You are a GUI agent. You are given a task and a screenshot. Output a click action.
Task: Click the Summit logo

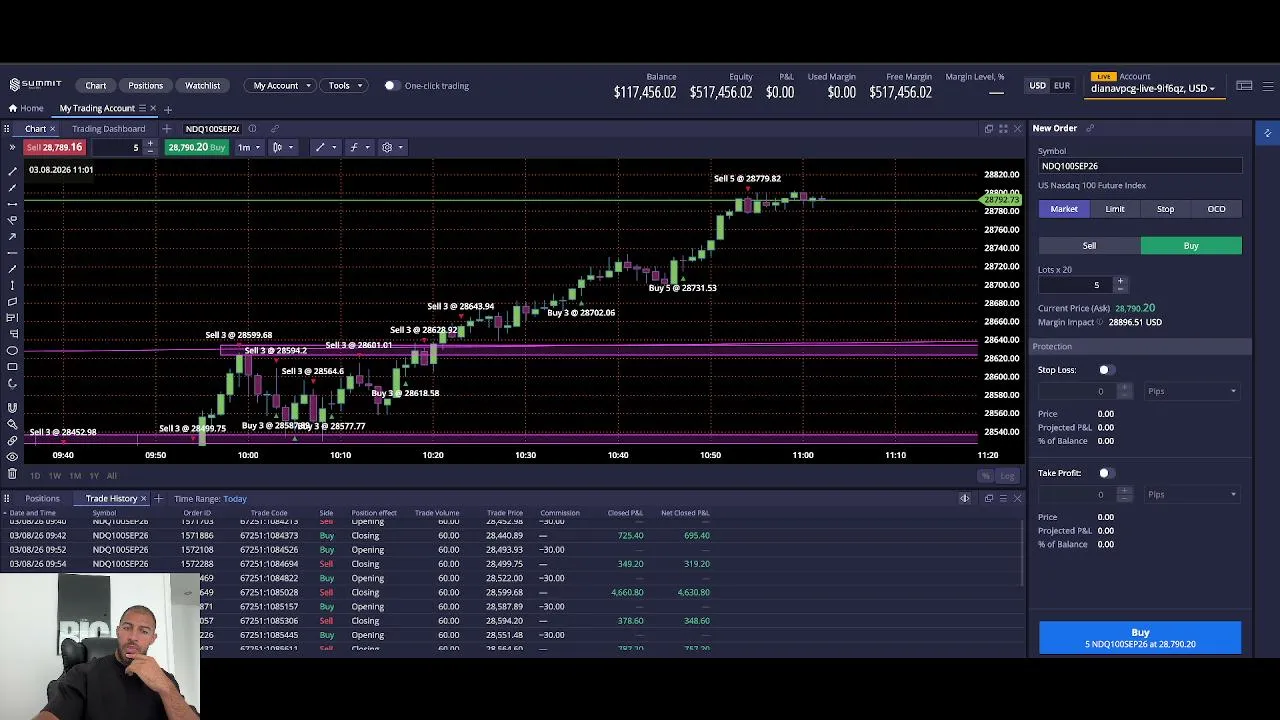(x=35, y=85)
